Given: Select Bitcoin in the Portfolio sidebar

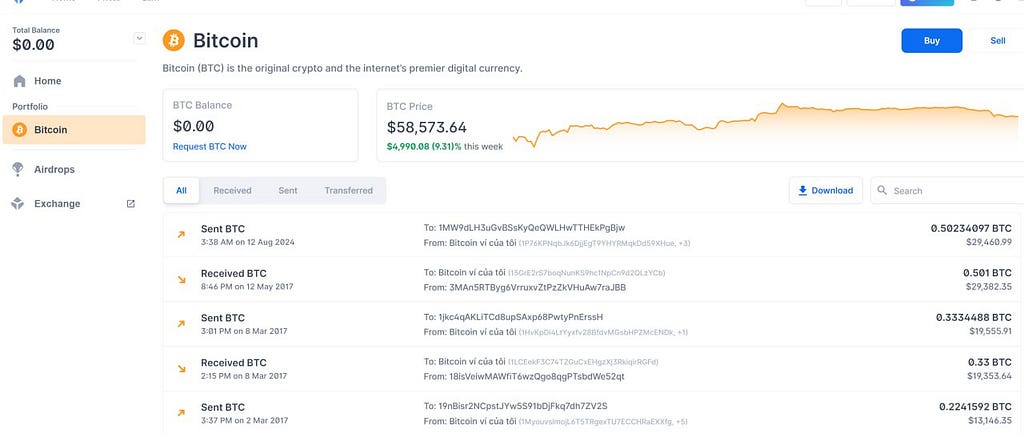Looking at the screenshot, I should point(74,130).
